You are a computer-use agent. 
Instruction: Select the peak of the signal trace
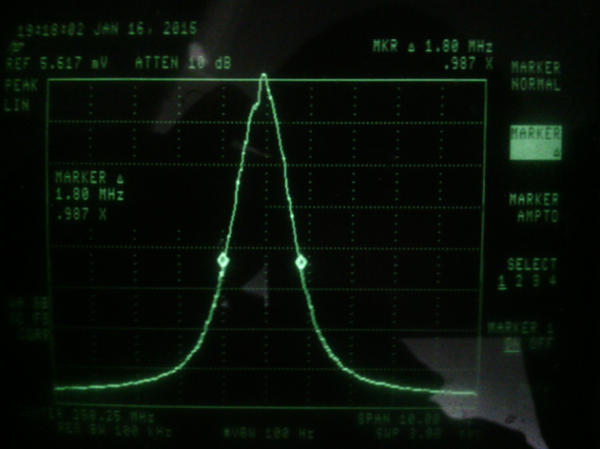pos(263,76)
